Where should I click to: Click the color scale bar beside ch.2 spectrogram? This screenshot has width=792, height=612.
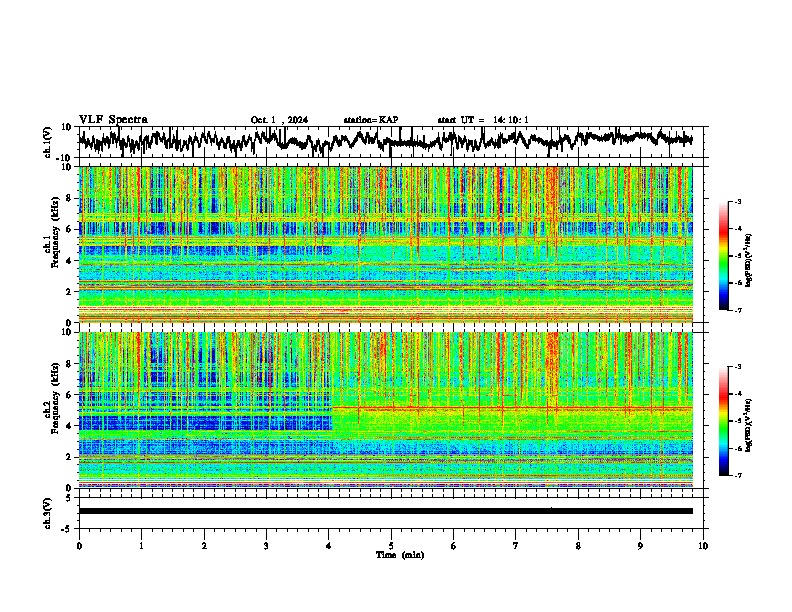pos(724,421)
